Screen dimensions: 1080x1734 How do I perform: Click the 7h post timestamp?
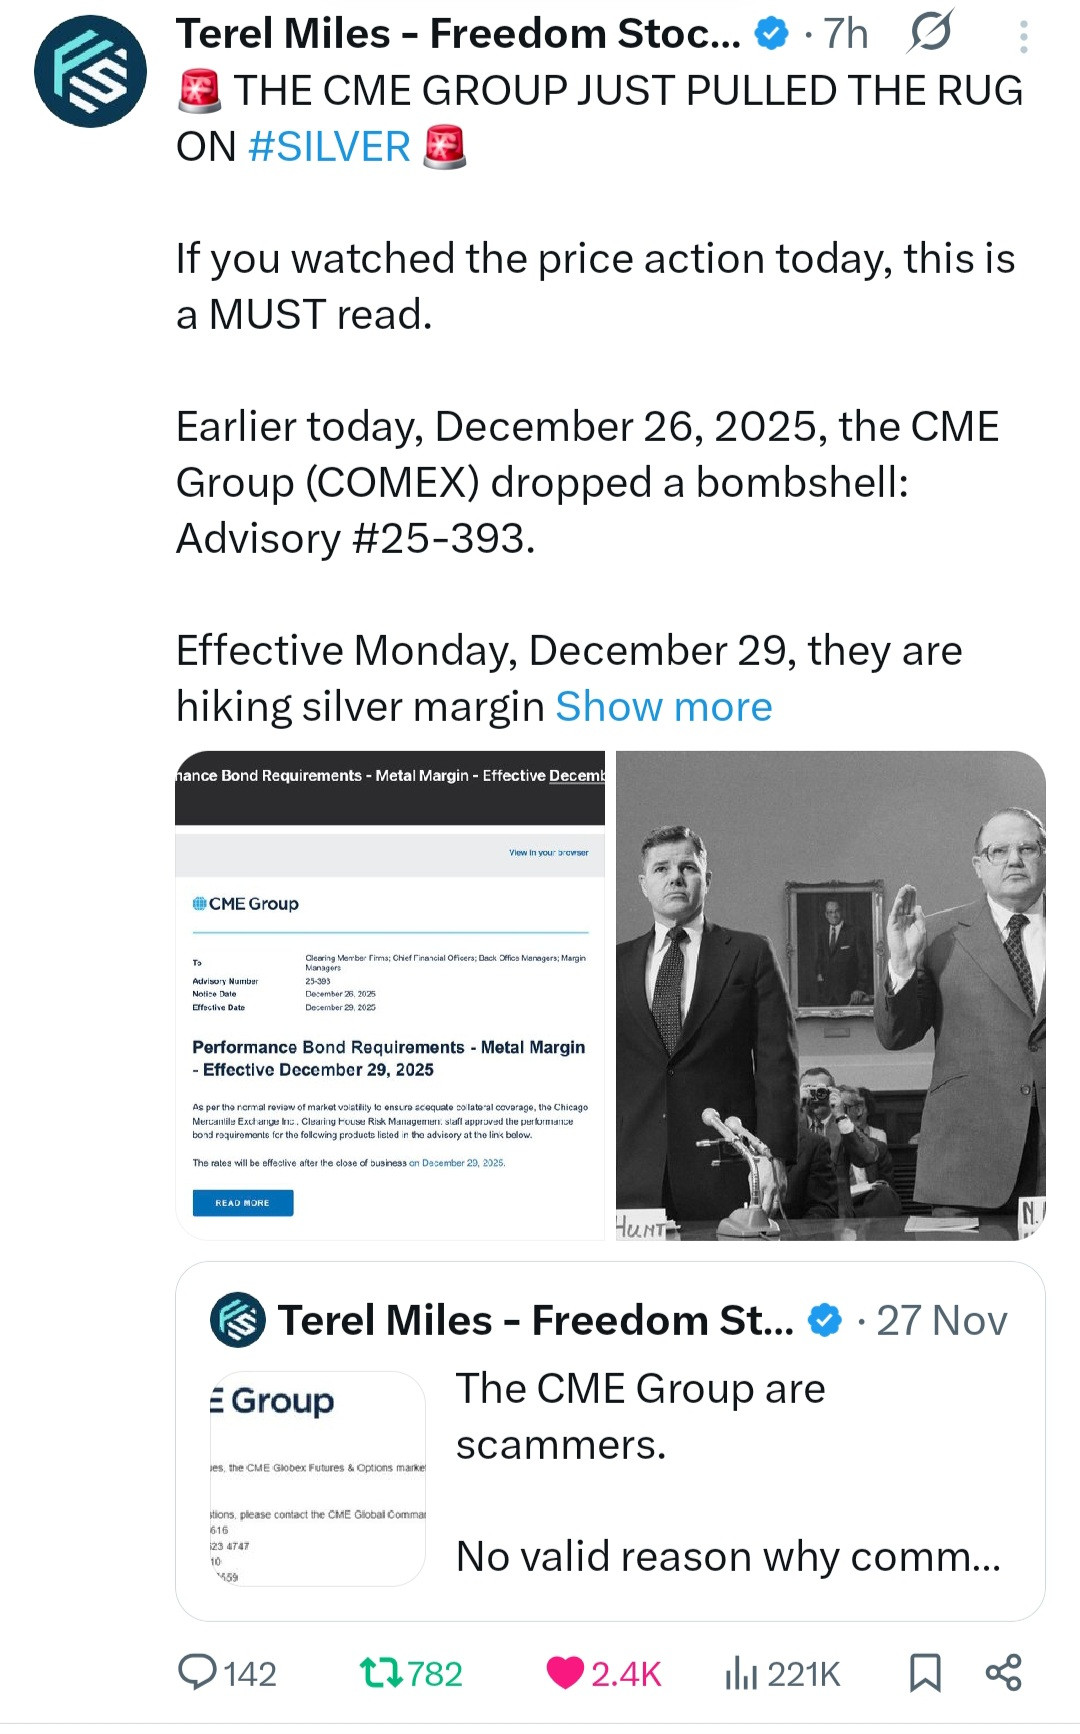point(845,34)
